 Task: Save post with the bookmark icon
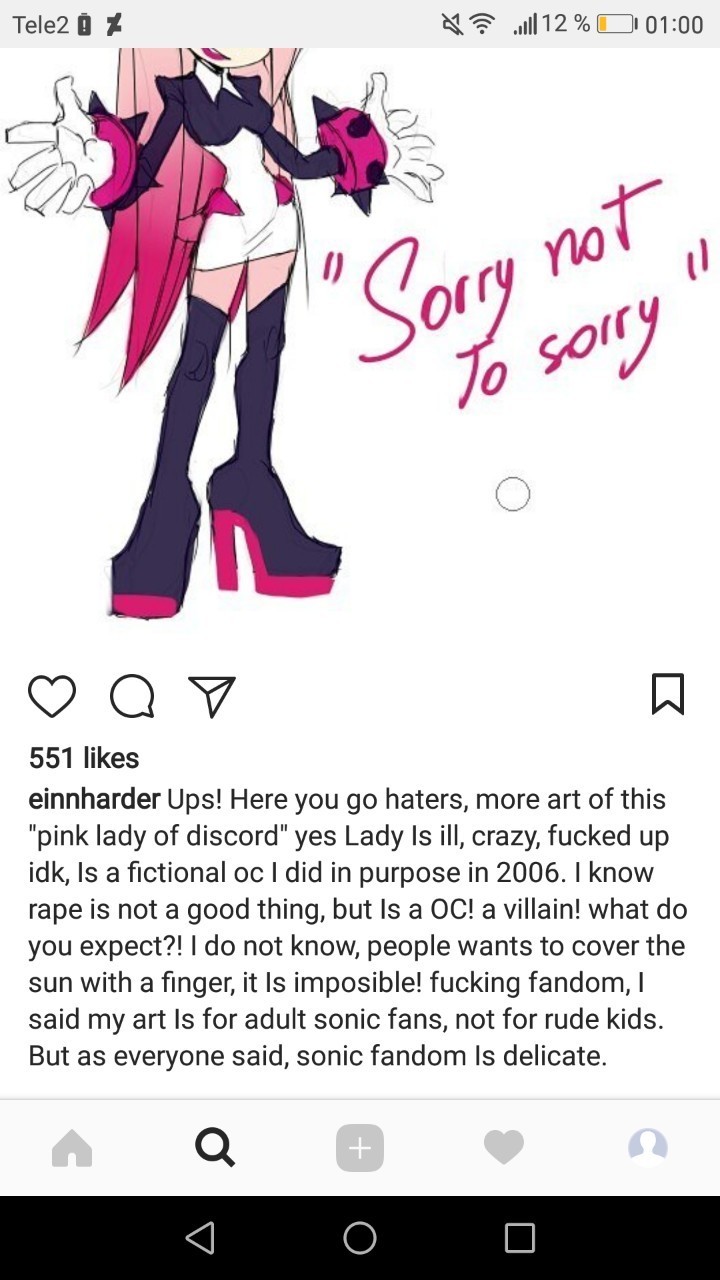coord(668,694)
